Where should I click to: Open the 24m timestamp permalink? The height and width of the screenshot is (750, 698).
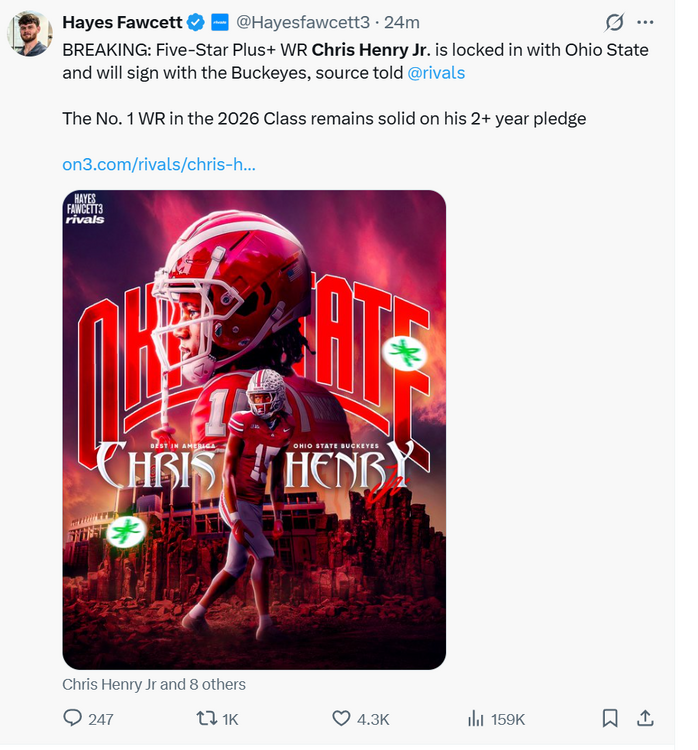[403, 22]
